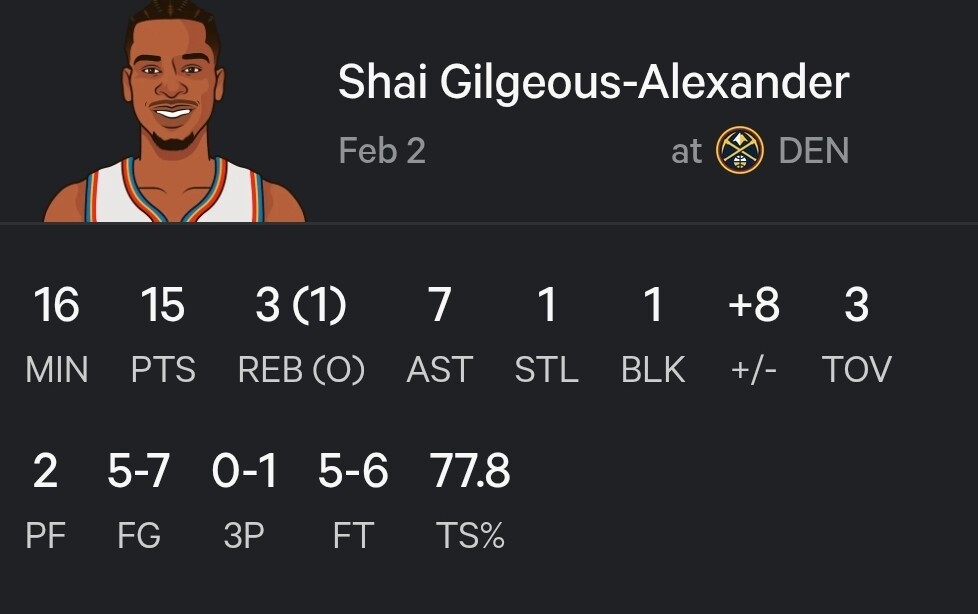Click the STL steals label

click(x=546, y=370)
